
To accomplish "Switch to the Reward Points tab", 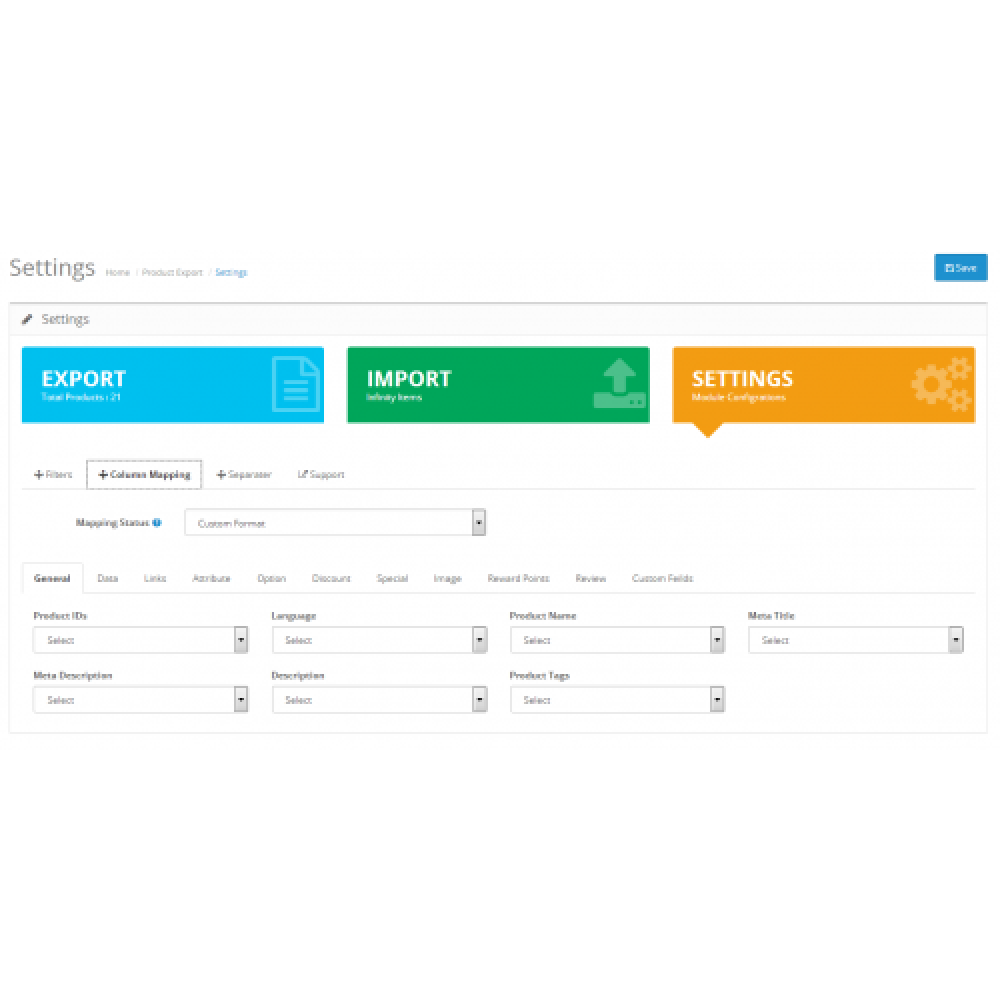I will coord(518,578).
